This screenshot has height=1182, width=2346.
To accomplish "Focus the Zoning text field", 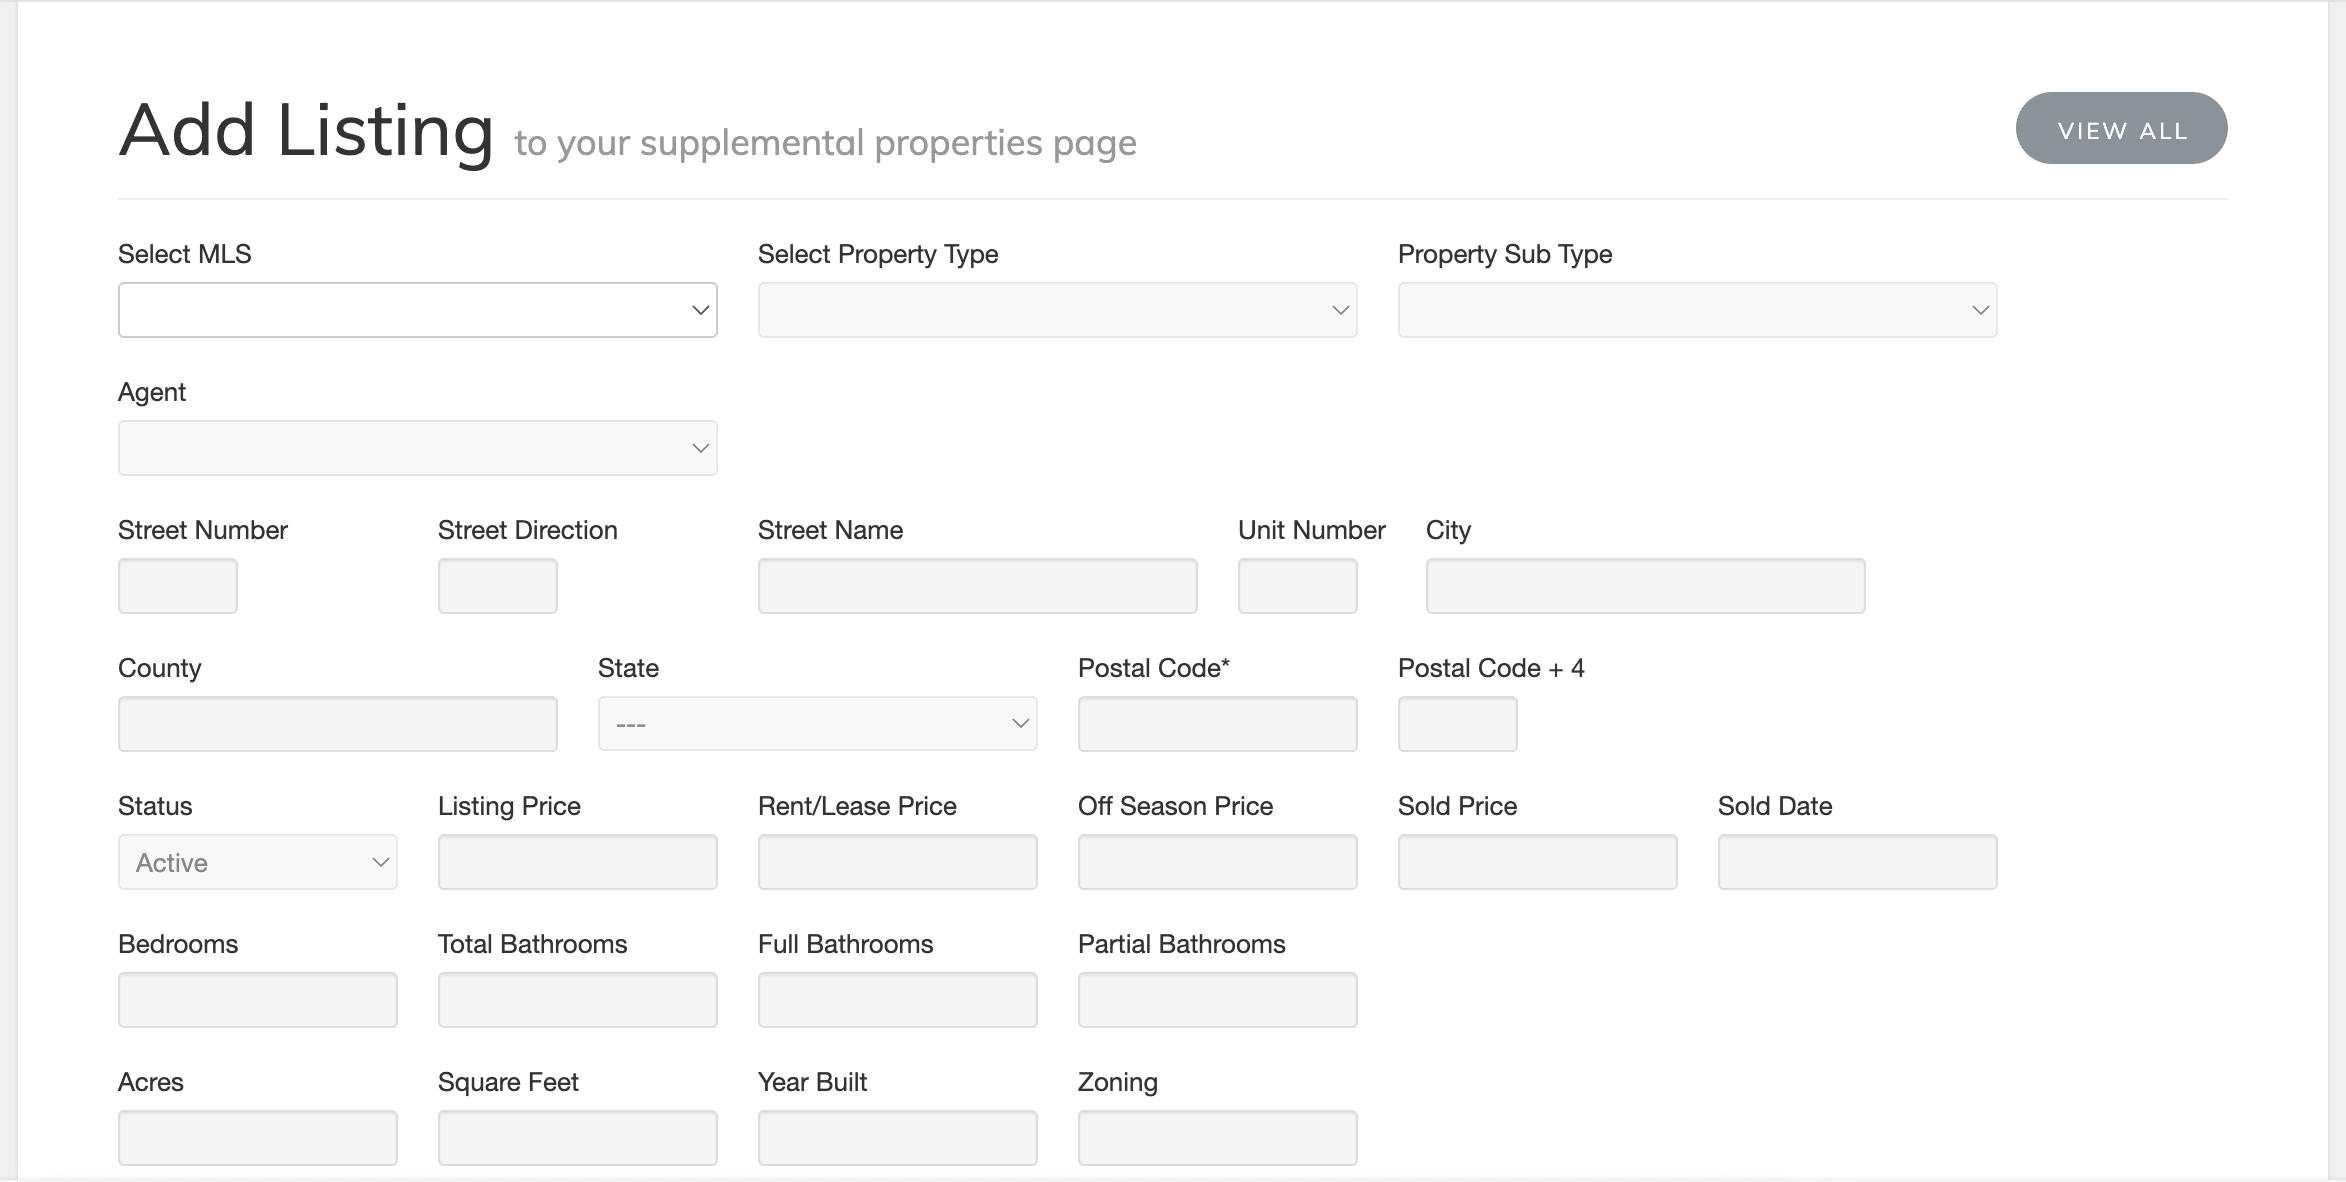I will [1217, 1138].
